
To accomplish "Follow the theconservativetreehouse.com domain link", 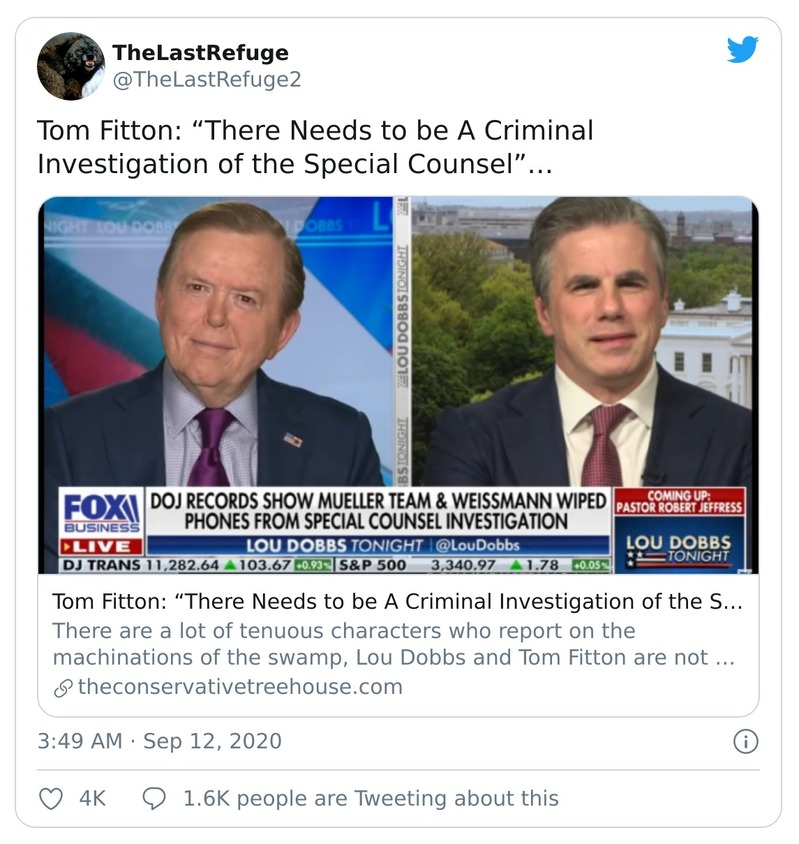I will [x=239, y=687].
